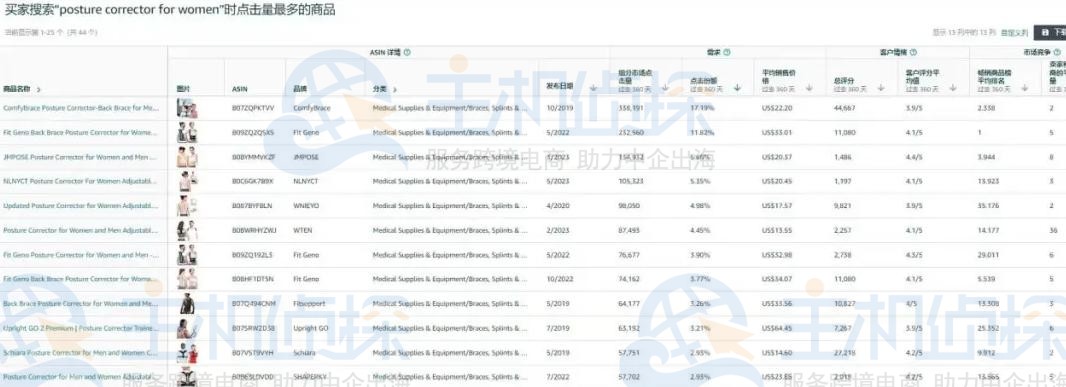1066x387 pixels.
Task: Sort by 细分市场点击量 column arrow
Action: 666,88
